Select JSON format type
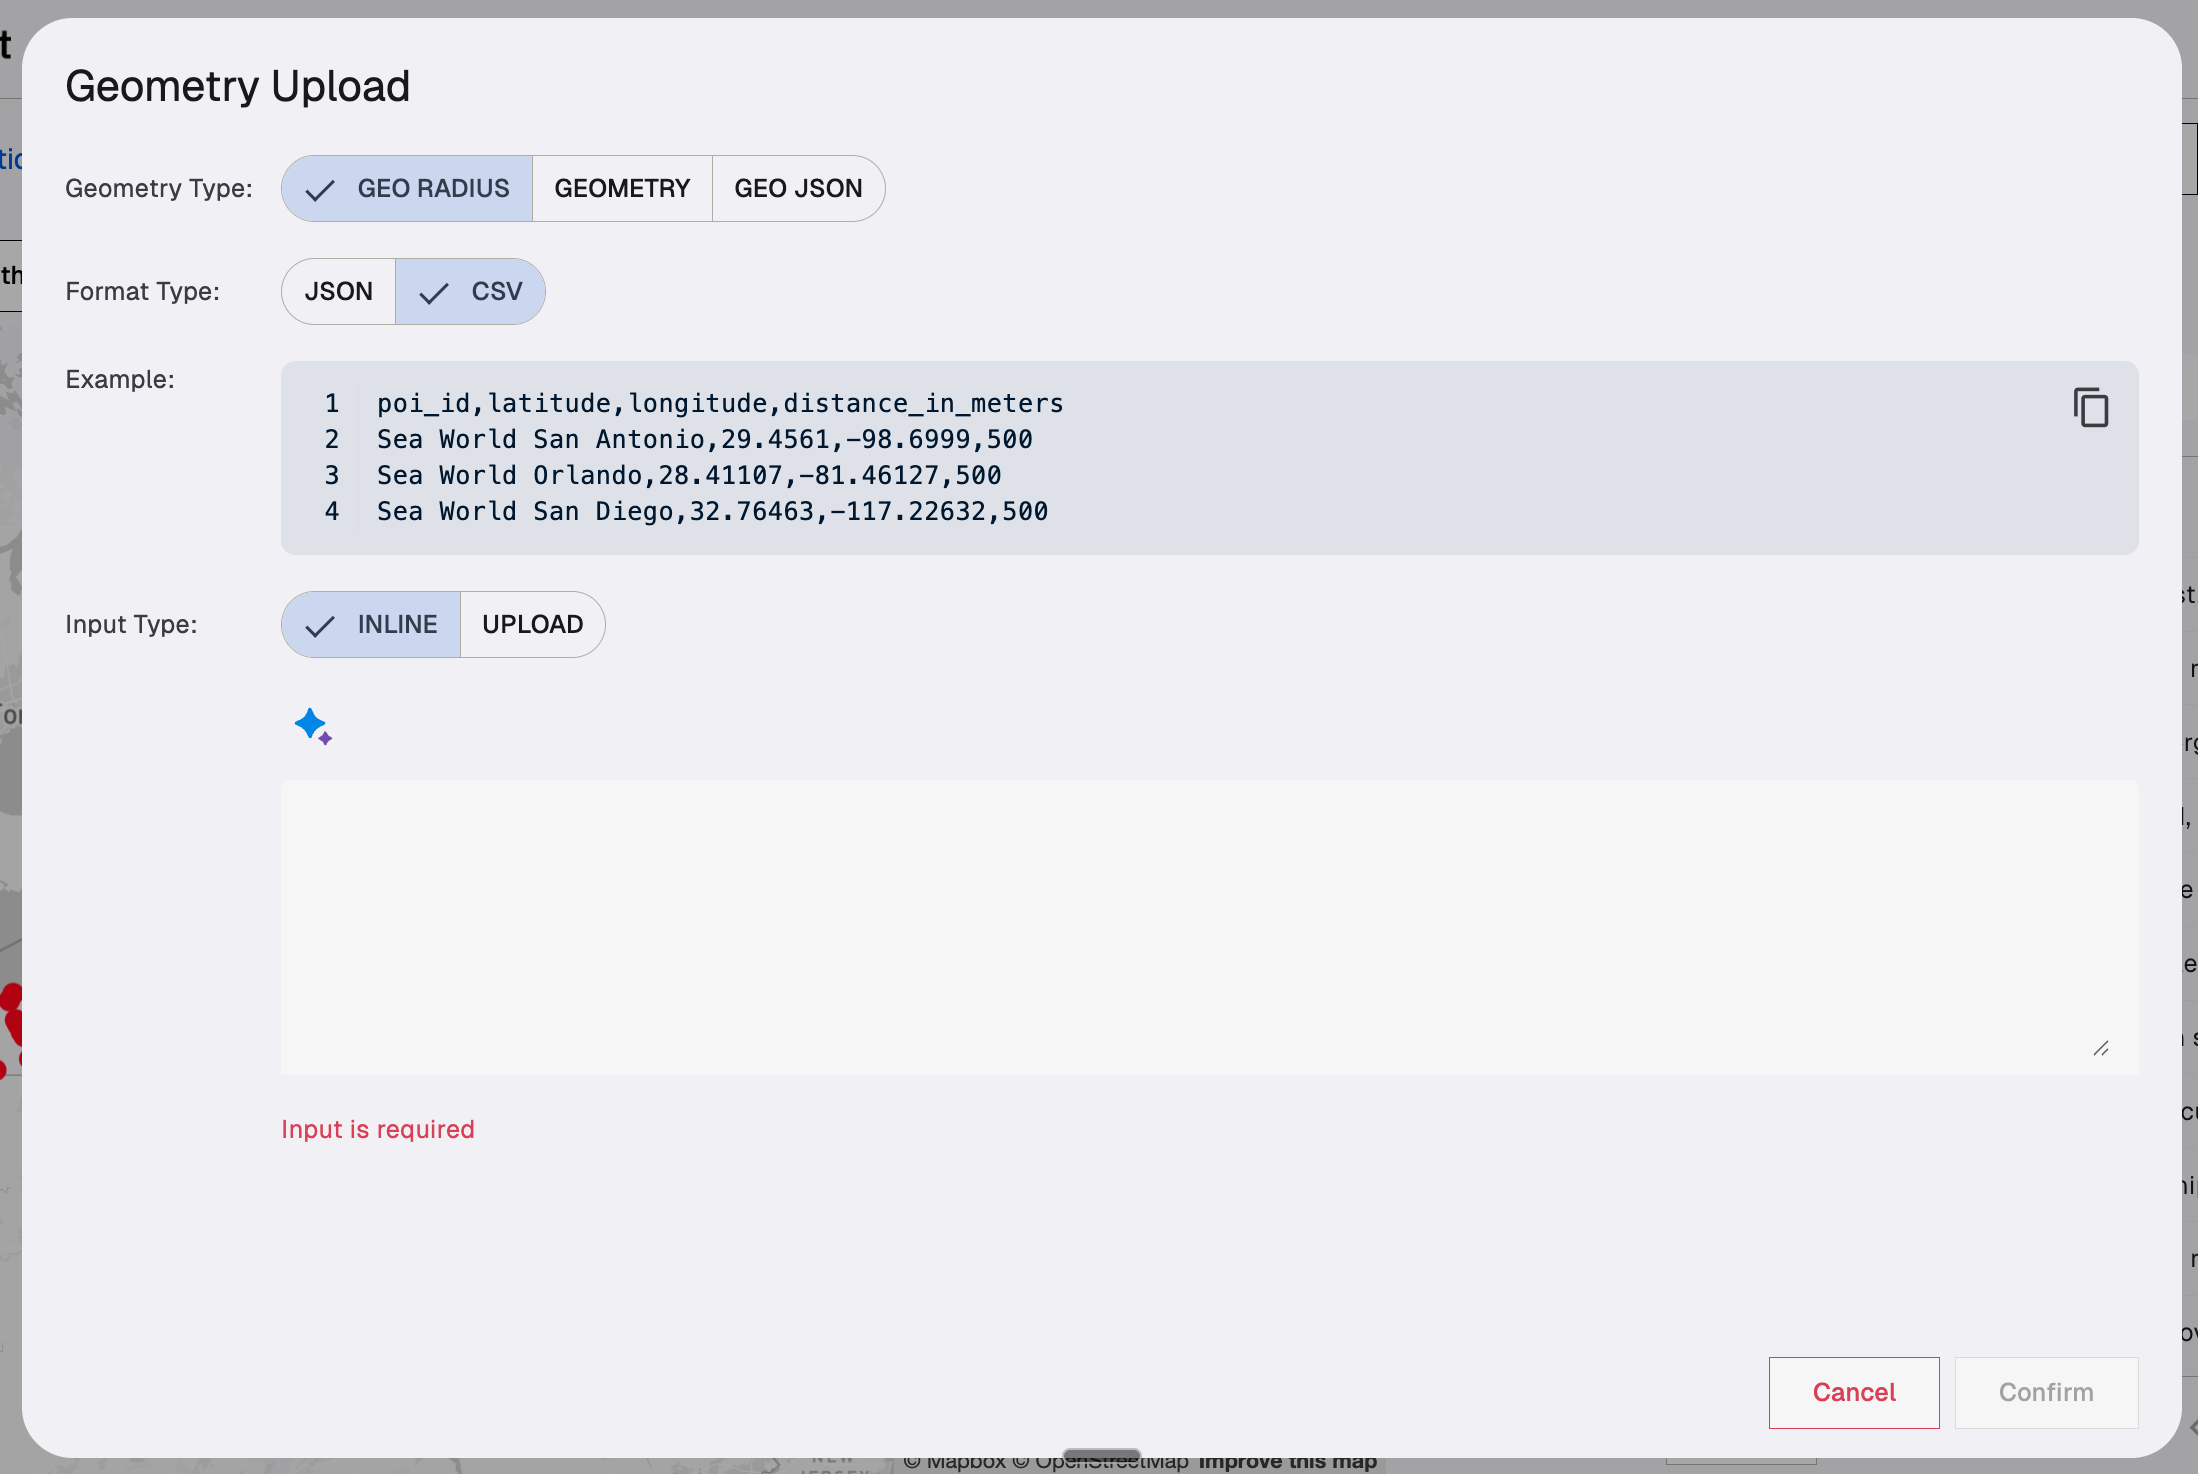This screenshot has height=1474, width=2198. [339, 292]
